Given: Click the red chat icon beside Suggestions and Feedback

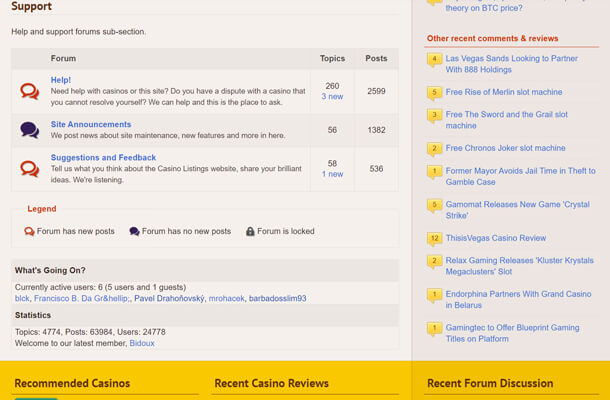Looking at the screenshot, I should tap(30, 169).
